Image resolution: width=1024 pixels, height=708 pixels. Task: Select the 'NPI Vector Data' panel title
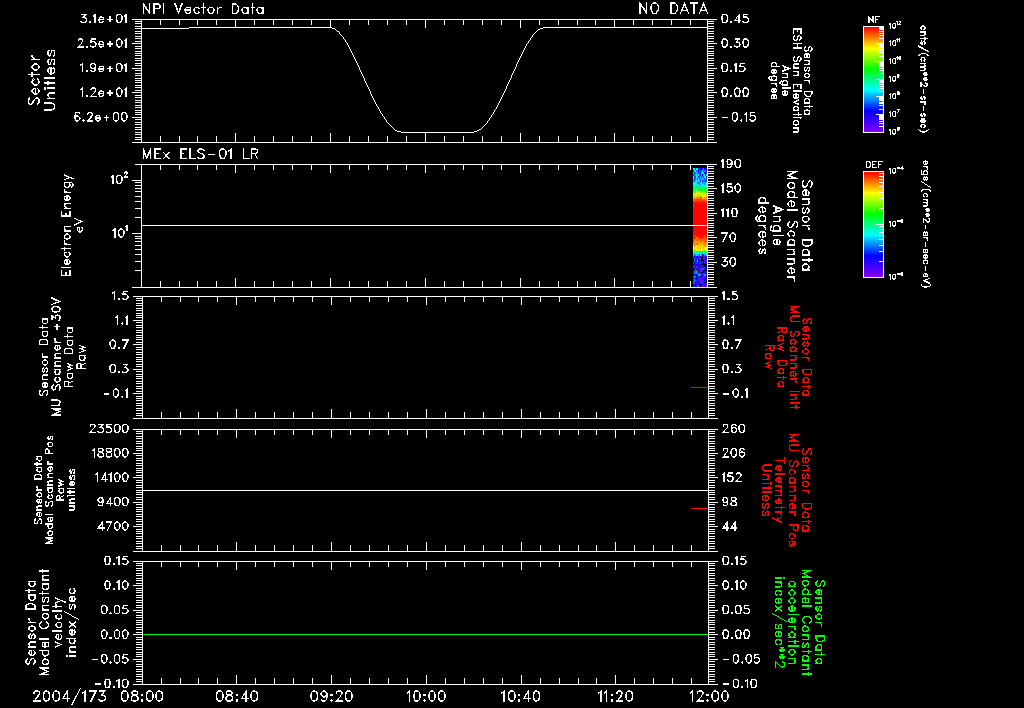click(x=203, y=9)
